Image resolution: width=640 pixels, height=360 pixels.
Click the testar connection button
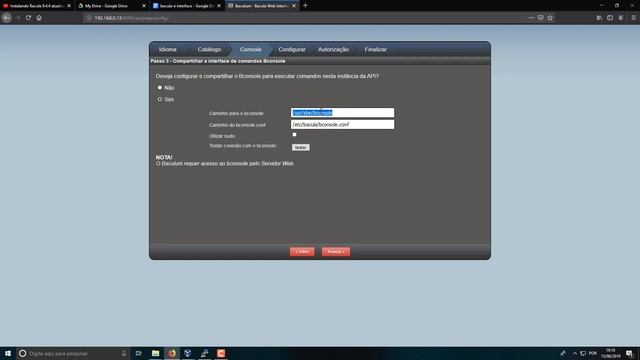pyautogui.click(x=301, y=147)
